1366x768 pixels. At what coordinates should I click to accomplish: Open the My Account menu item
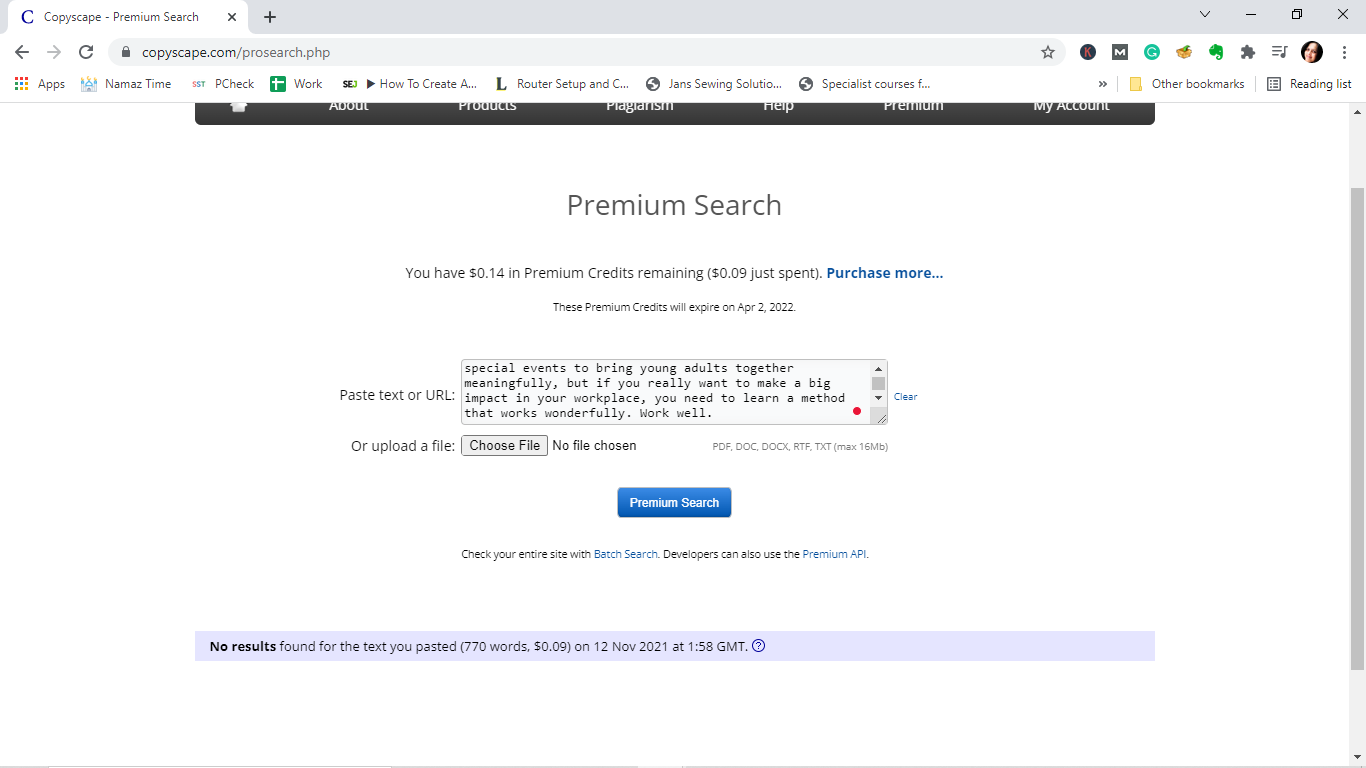1071,106
